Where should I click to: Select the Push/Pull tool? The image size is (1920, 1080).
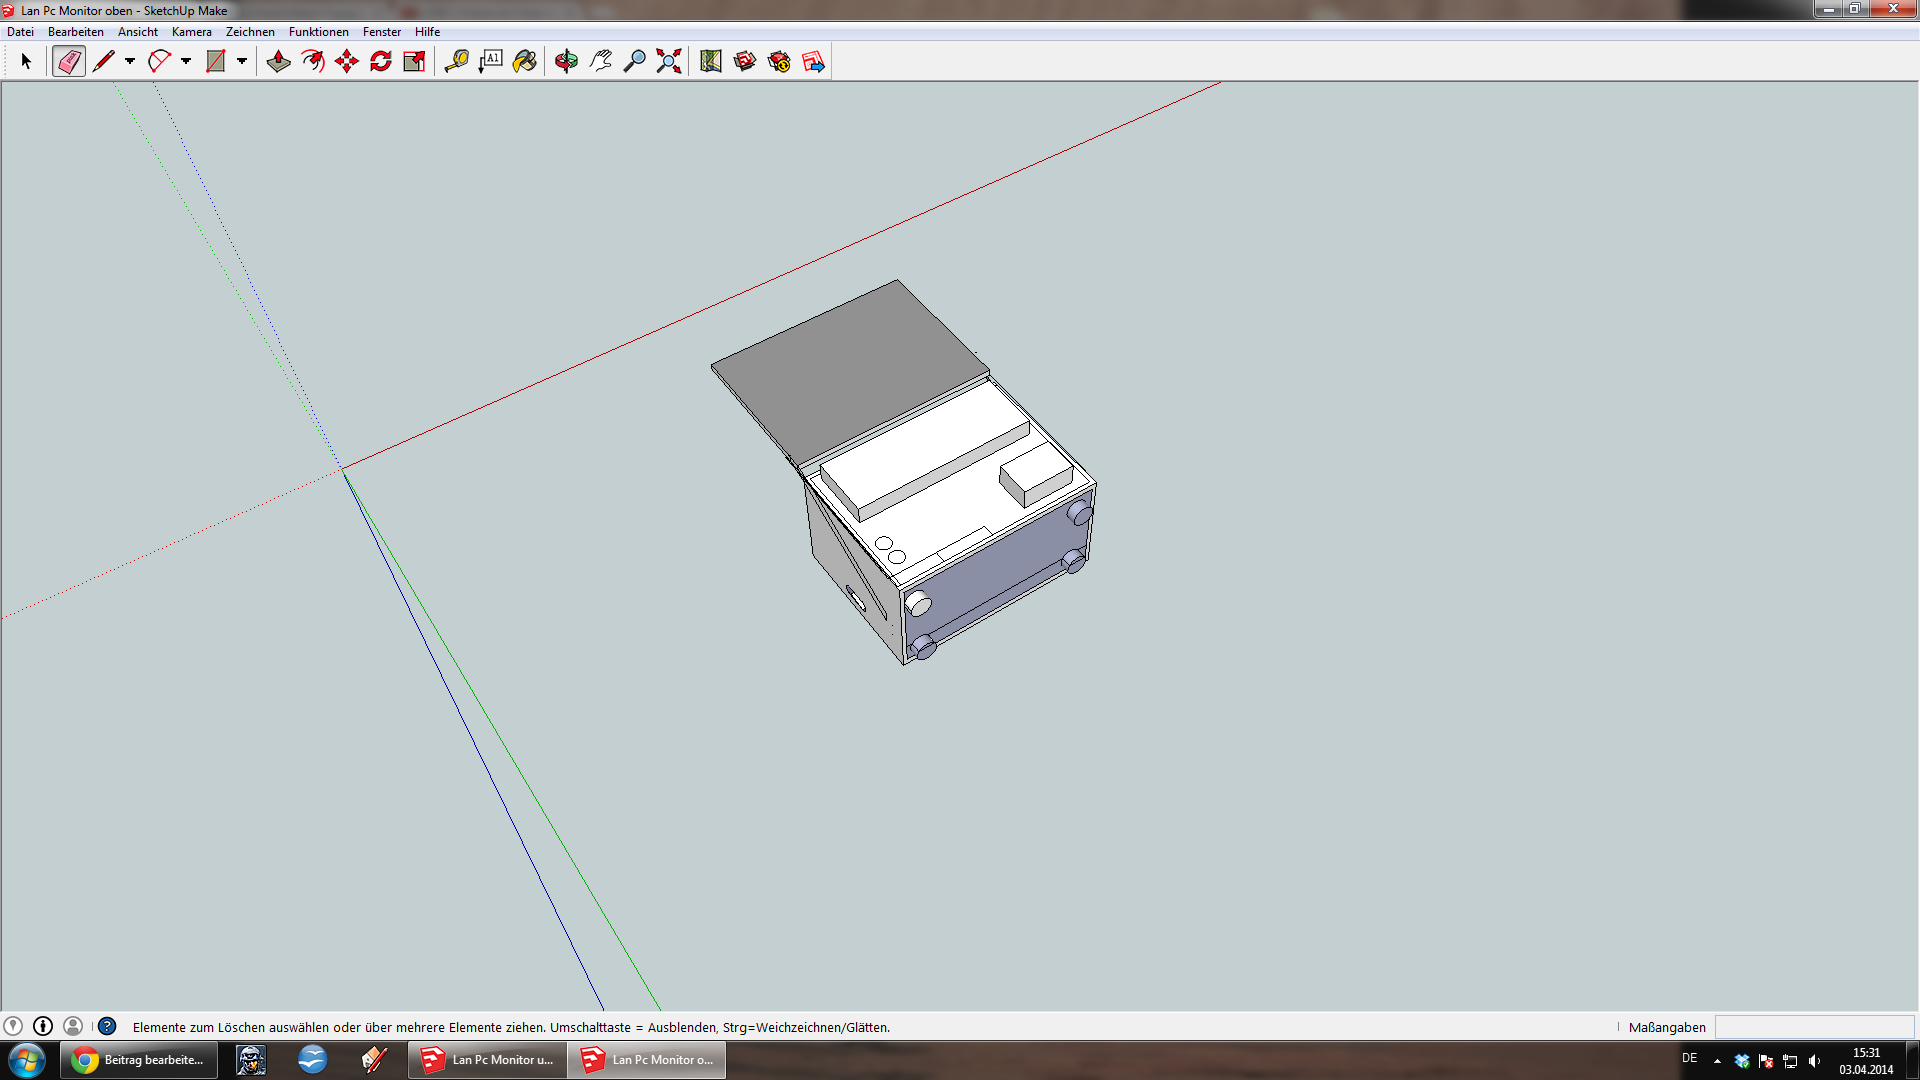[279, 62]
